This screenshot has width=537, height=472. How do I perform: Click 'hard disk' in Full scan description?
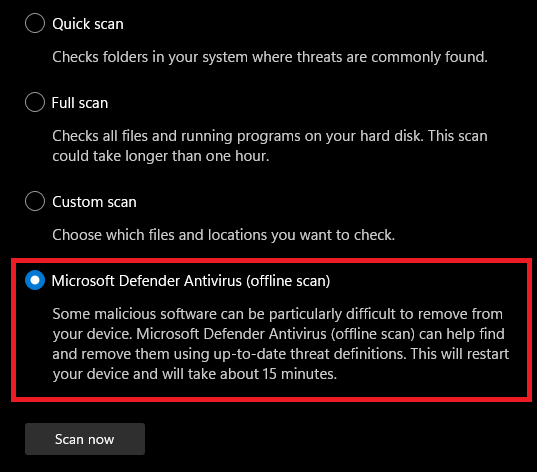(392, 136)
